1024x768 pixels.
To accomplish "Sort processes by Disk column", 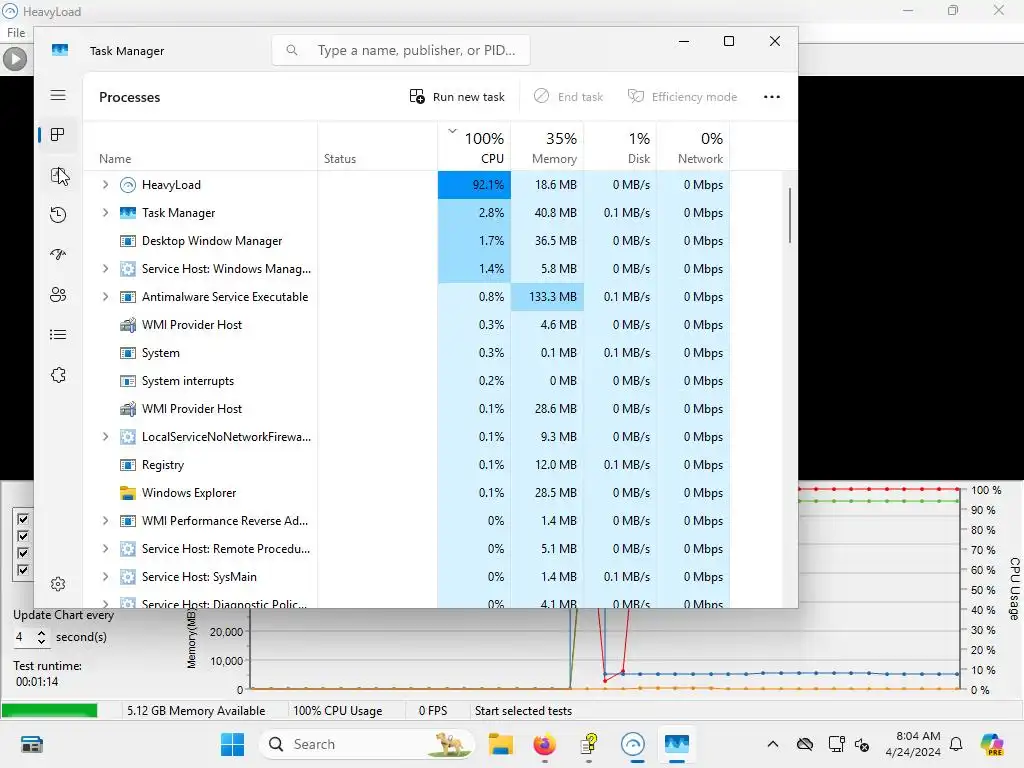I will click(x=620, y=146).
